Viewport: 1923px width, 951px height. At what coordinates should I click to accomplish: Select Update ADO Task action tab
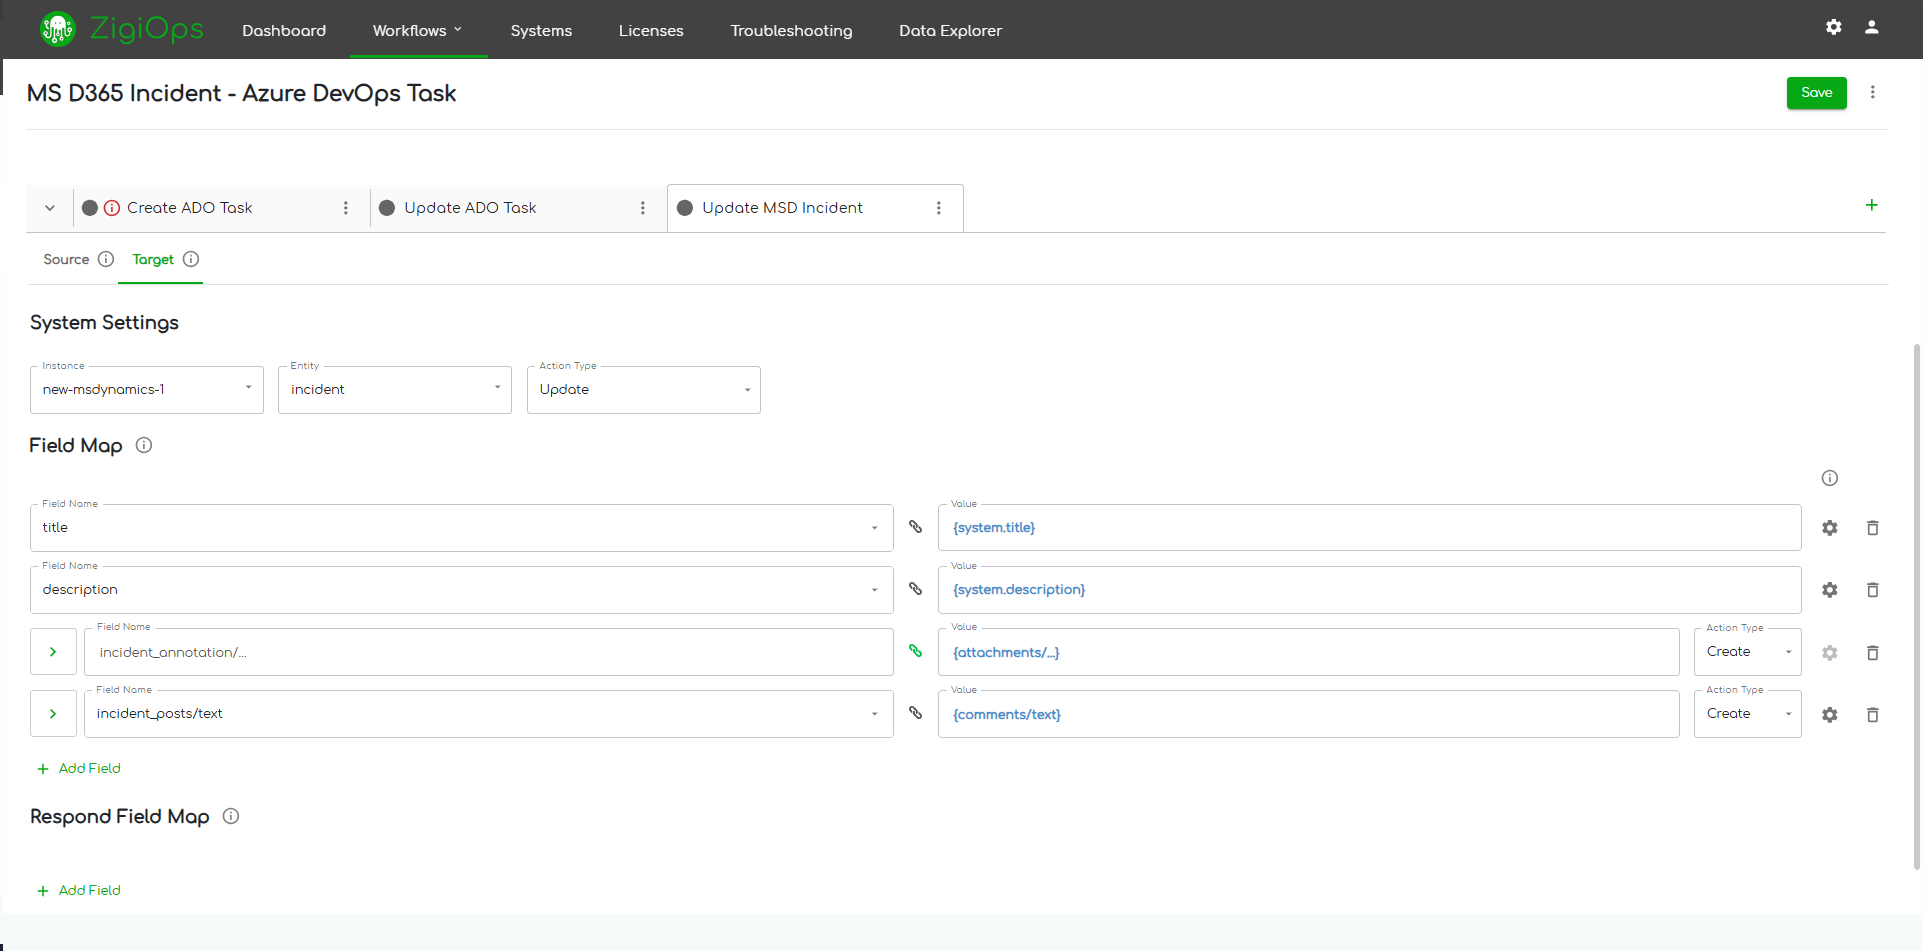[x=470, y=208]
